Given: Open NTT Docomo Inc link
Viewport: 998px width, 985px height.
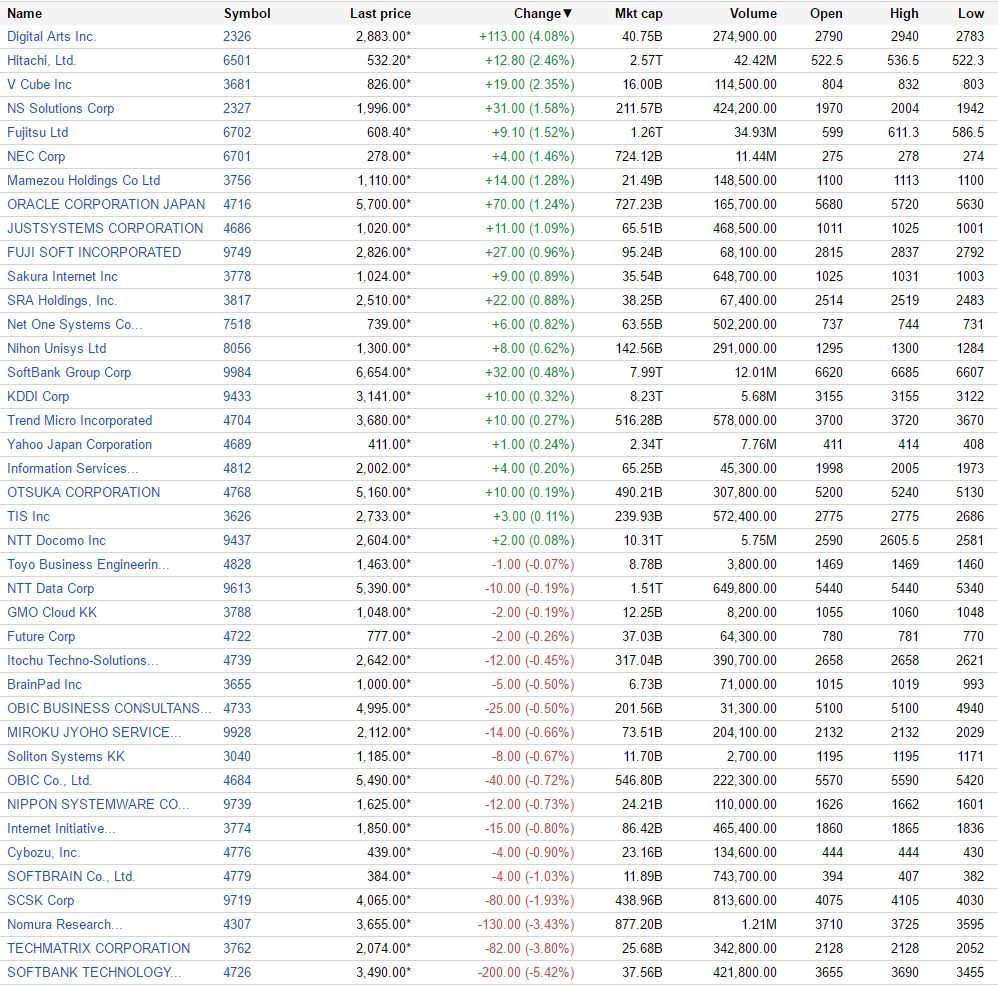Looking at the screenshot, I should coord(57,541).
